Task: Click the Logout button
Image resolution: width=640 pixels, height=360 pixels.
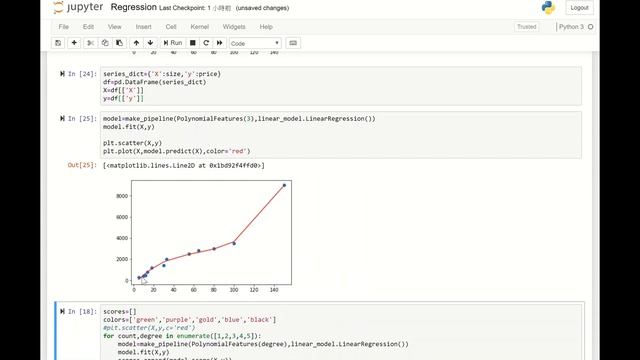Action: click(x=579, y=8)
